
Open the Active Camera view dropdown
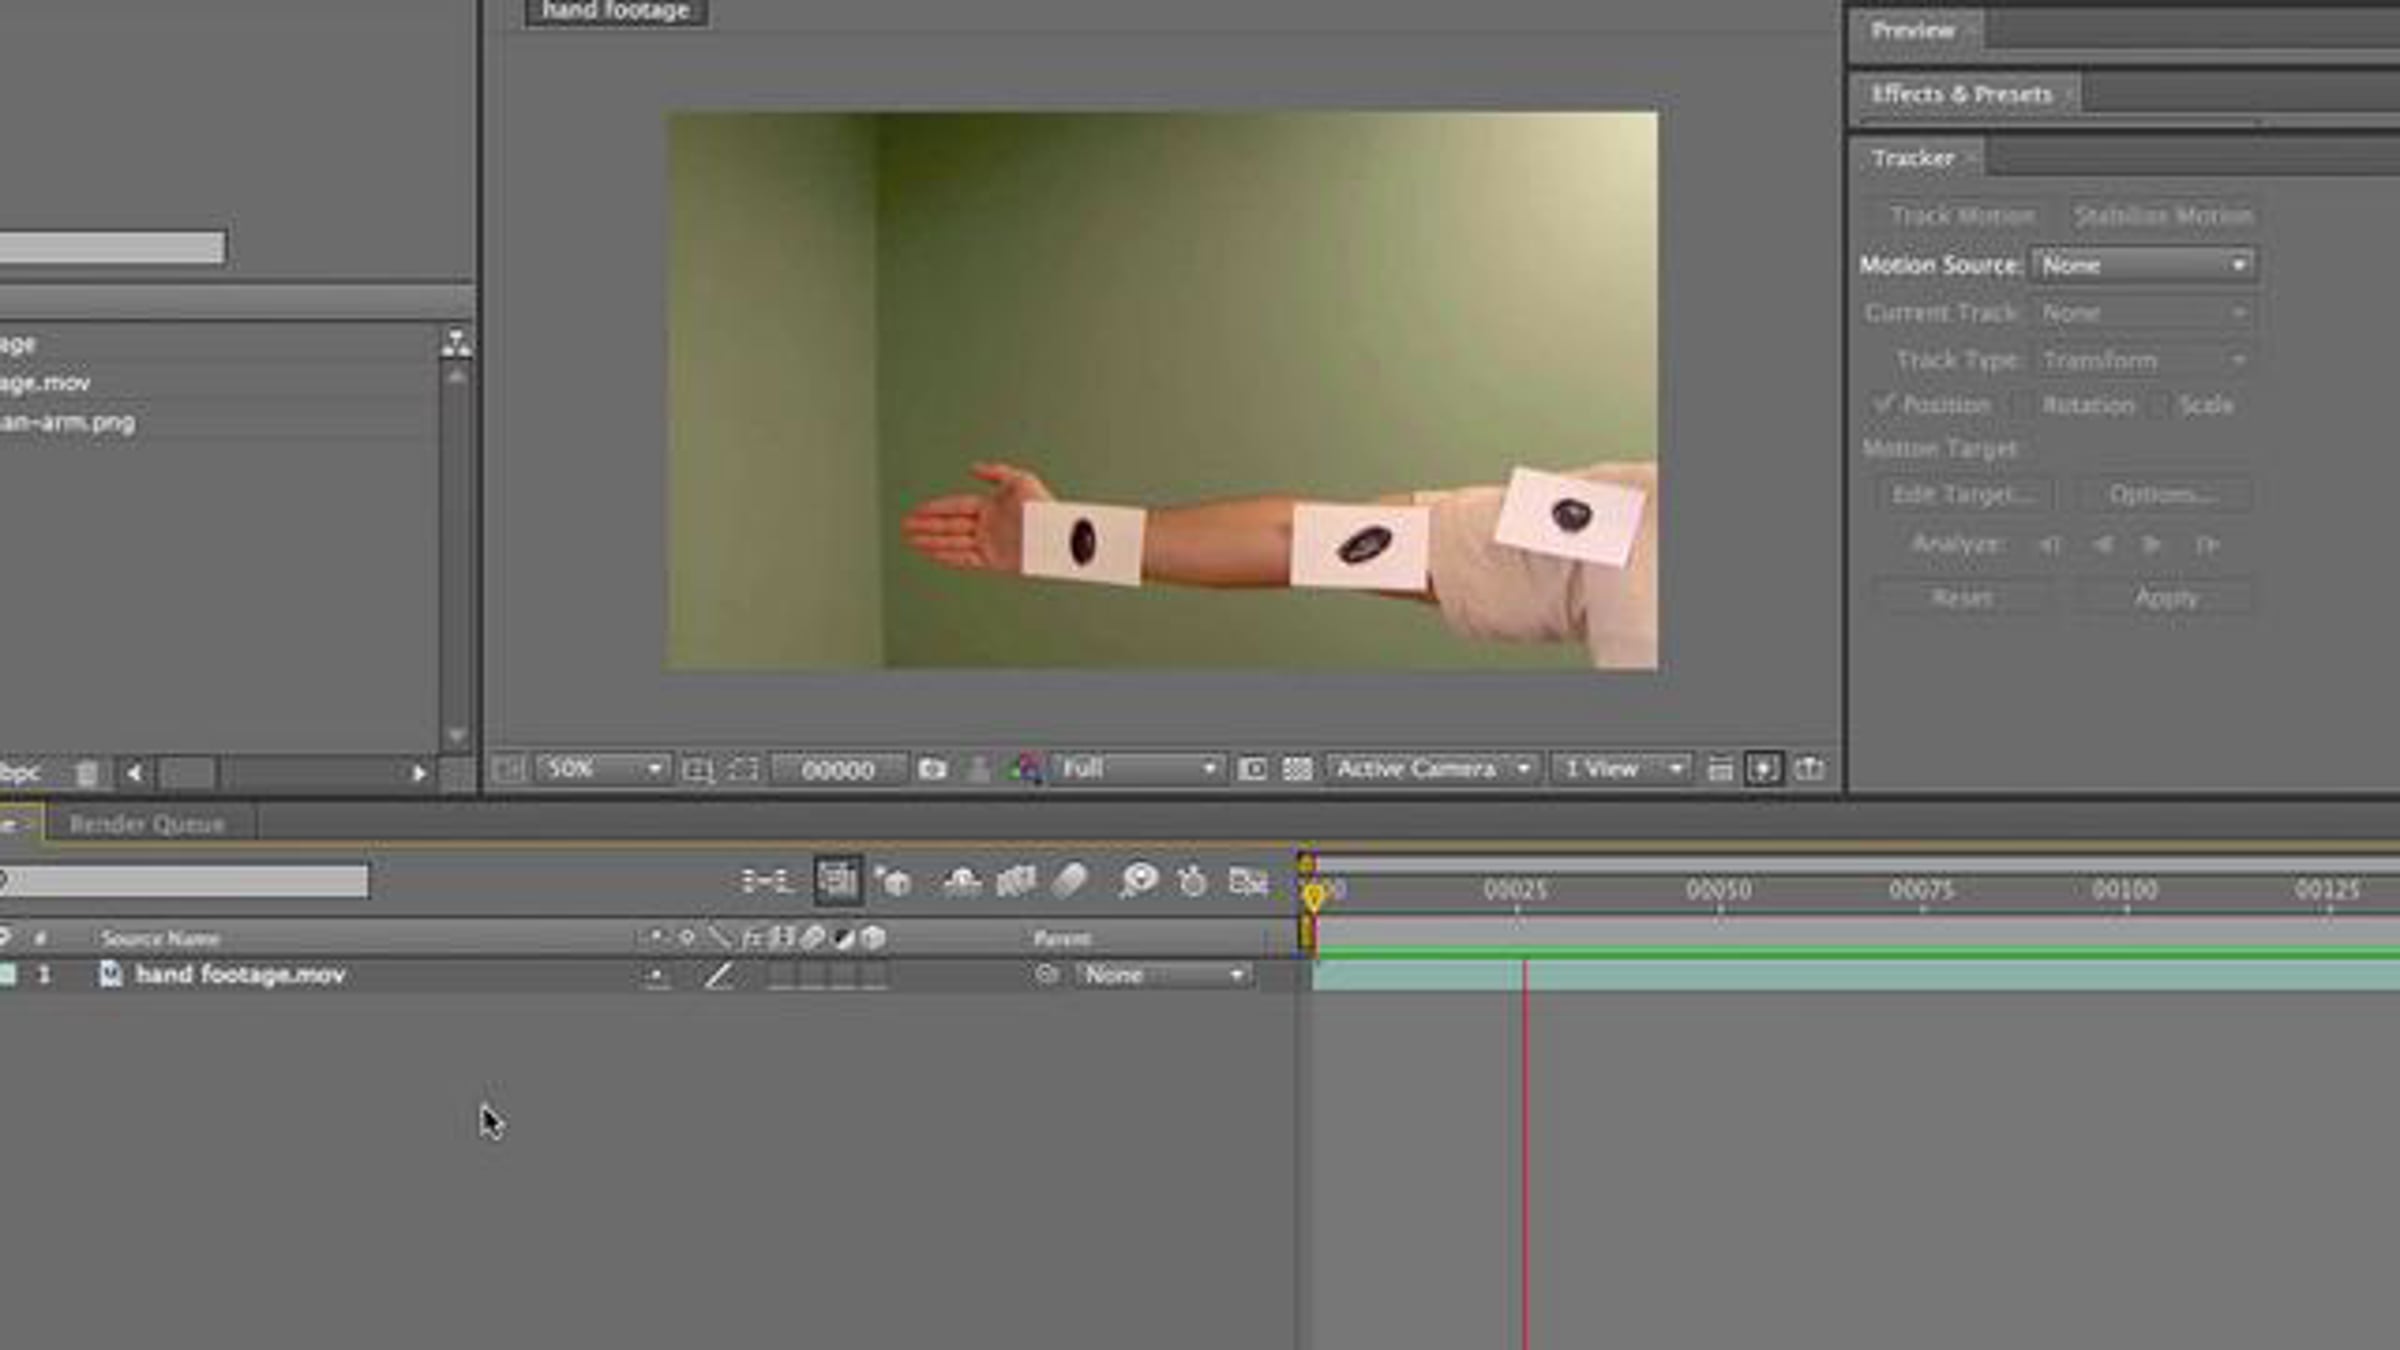pyautogui.click(x=1432, y=769)
